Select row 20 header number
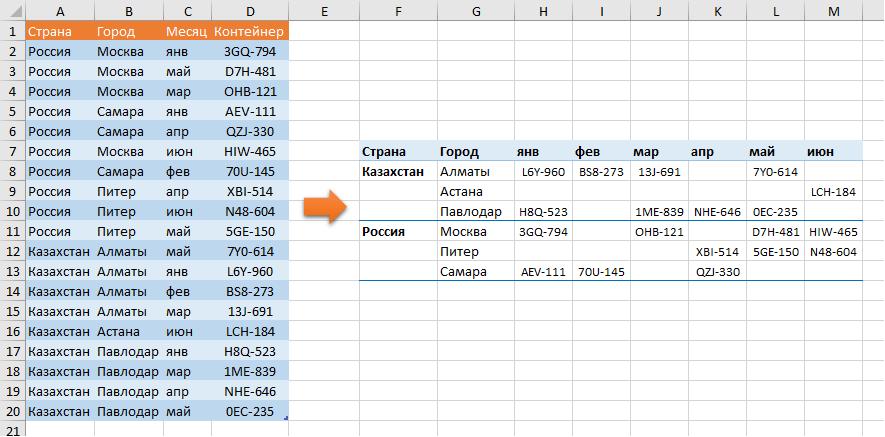The image size is (885, 437). (x=12, y=411)
